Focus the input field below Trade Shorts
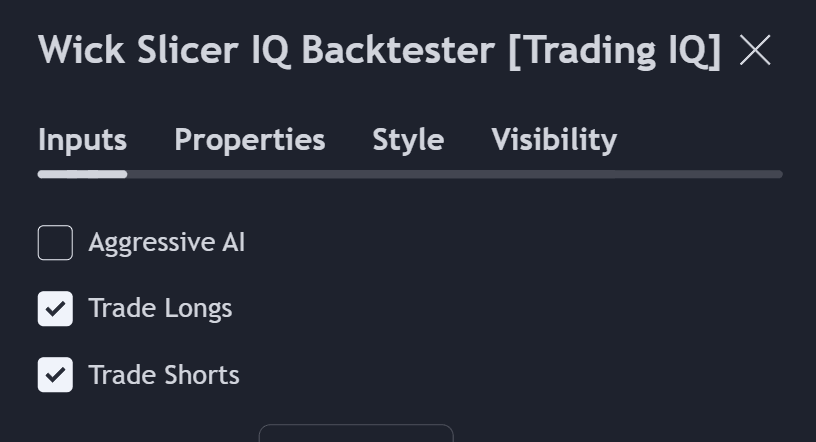 click(x=355, y=433)
